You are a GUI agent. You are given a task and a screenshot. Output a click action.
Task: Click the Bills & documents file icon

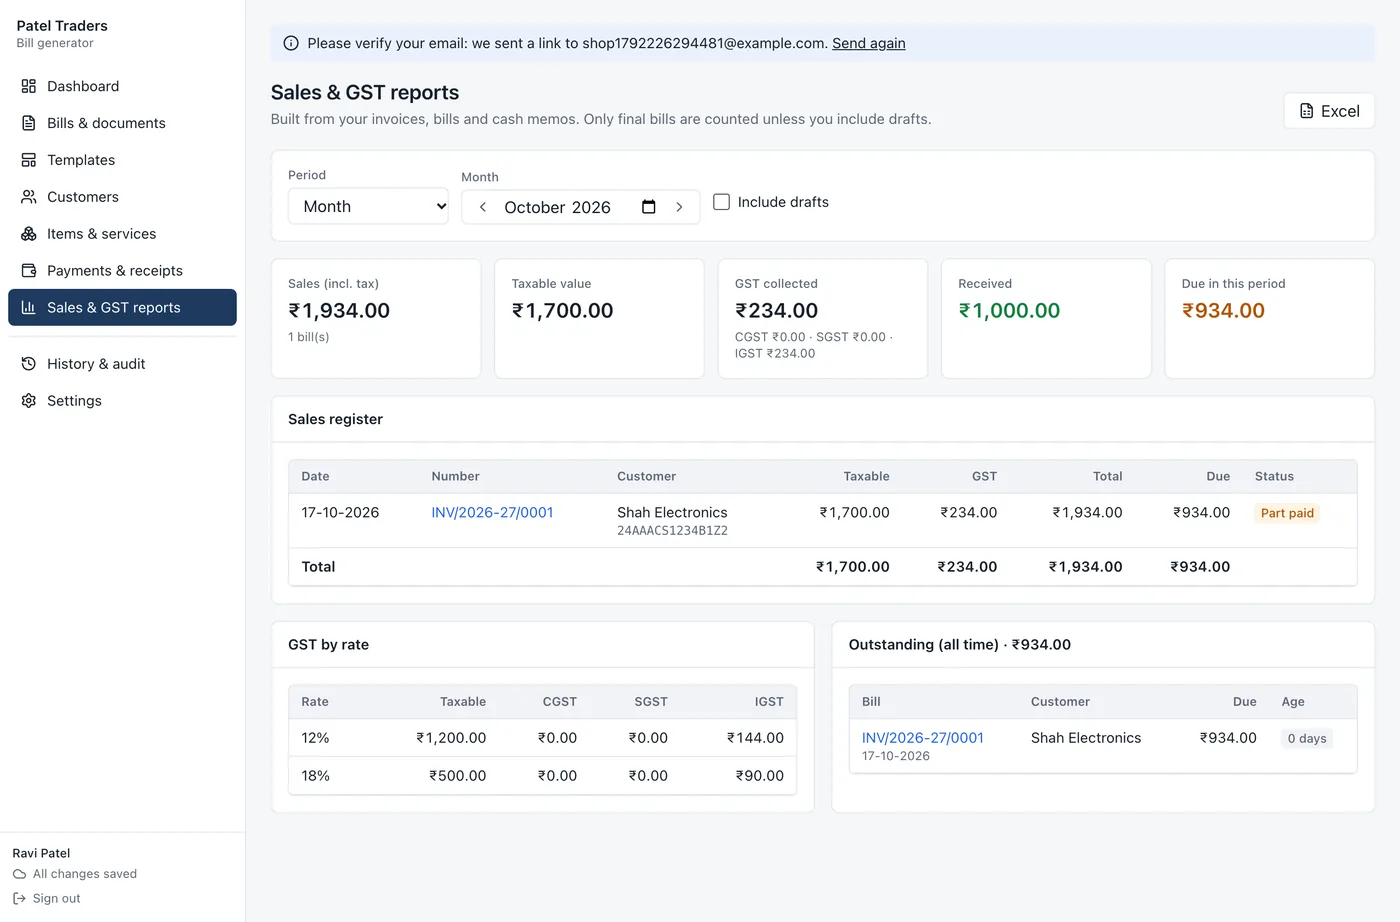[29, 123]
